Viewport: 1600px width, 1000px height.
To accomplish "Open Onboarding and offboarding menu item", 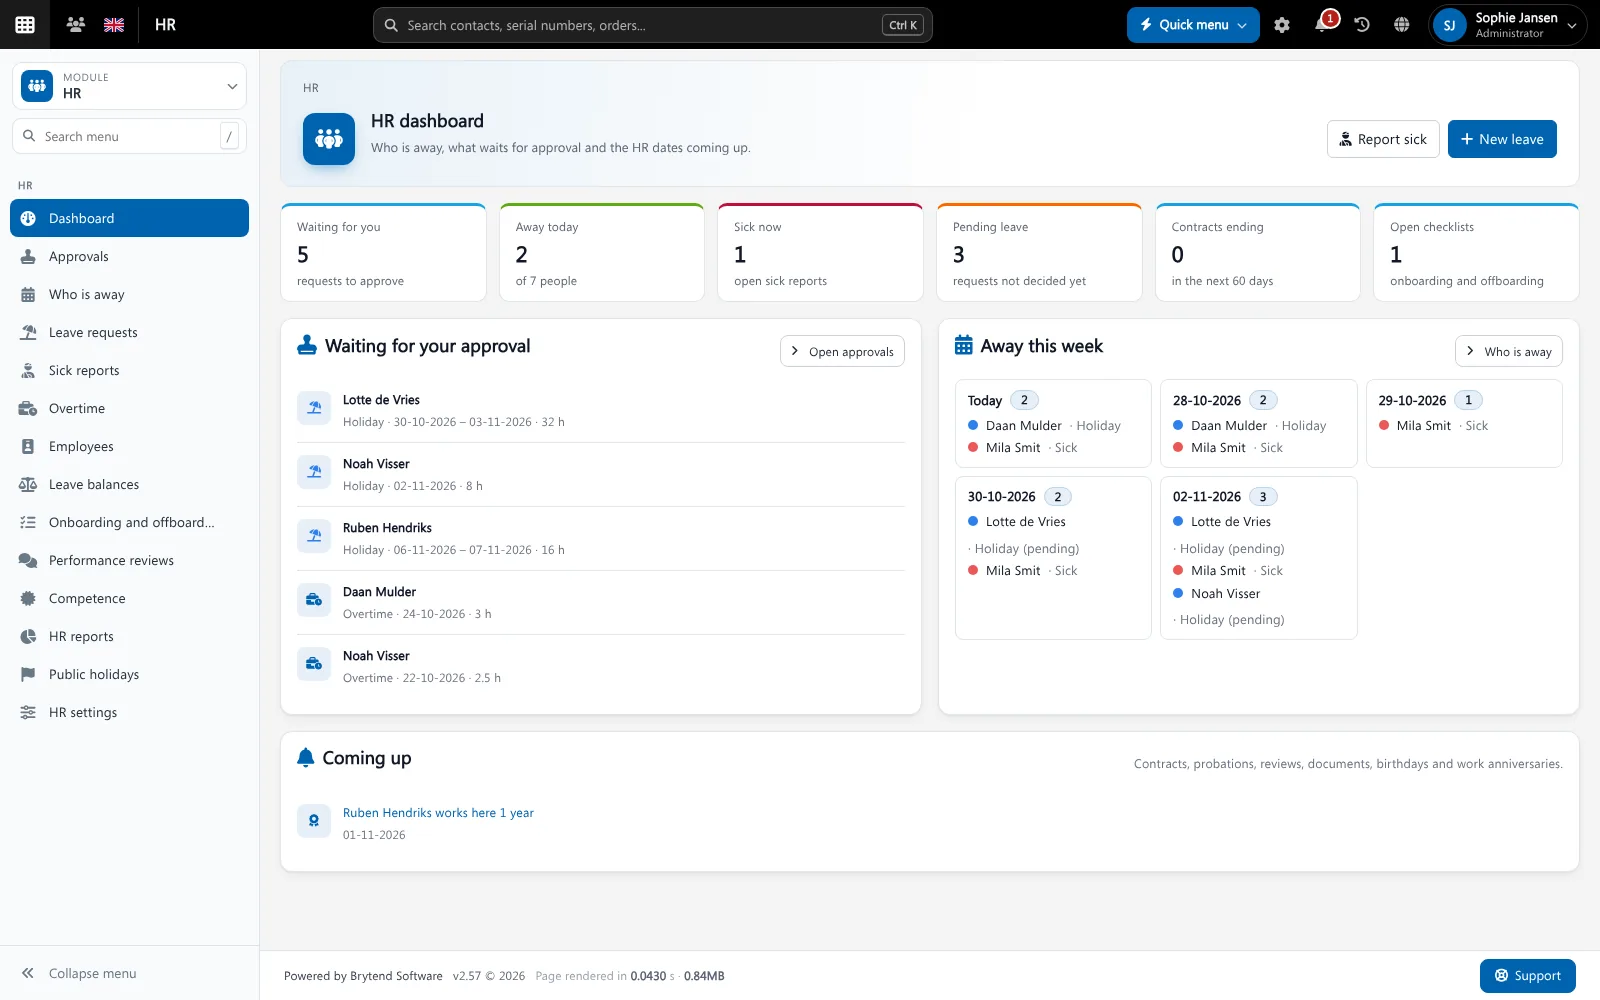I will point(129,522).
